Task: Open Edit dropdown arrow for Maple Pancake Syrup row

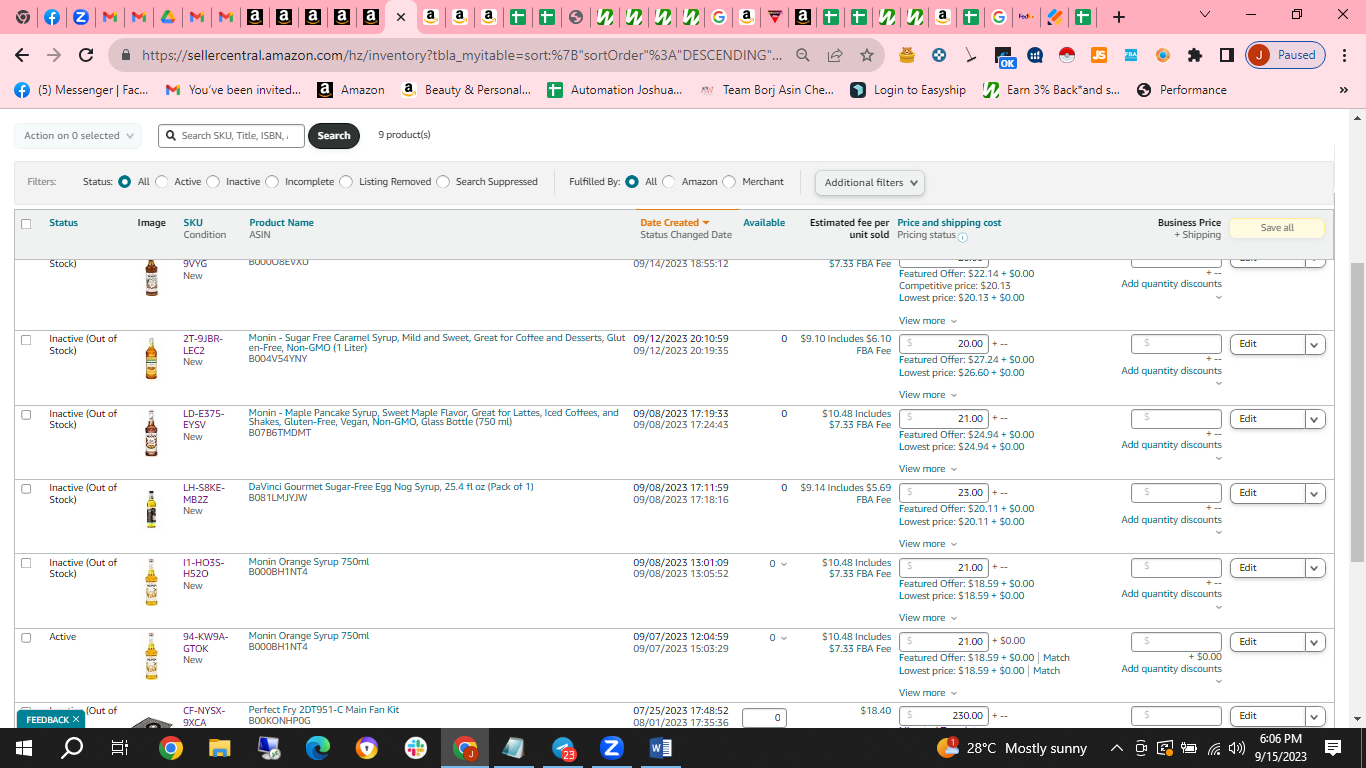Action: click(1315, 419)
